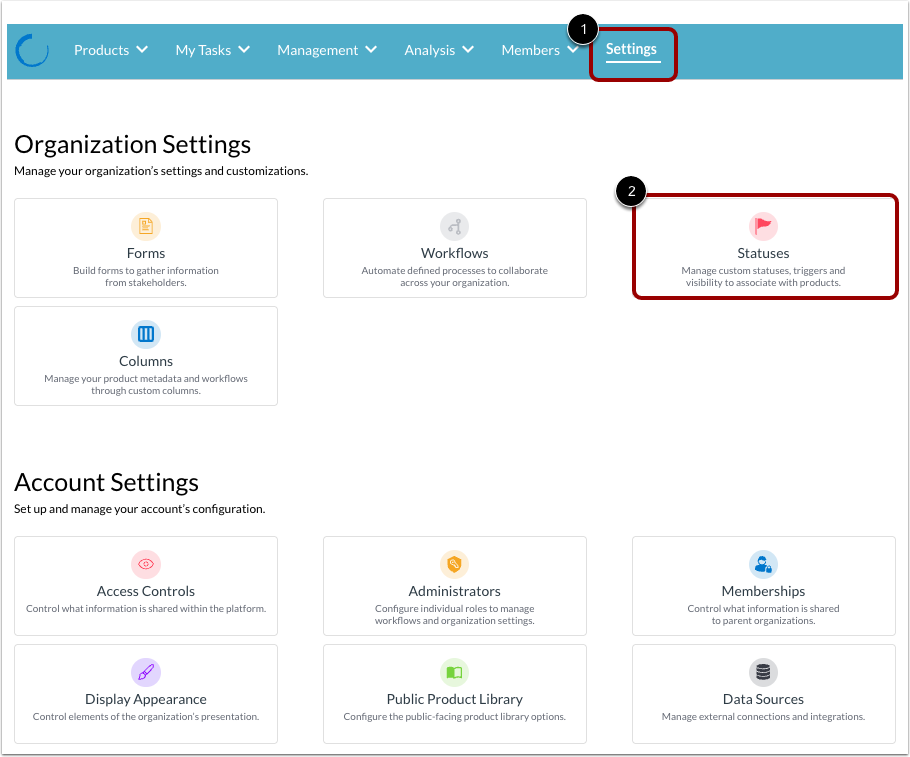Select the Workflows gear icon
The width and height of the screenshot is (910, 757).
click(454, 226)
